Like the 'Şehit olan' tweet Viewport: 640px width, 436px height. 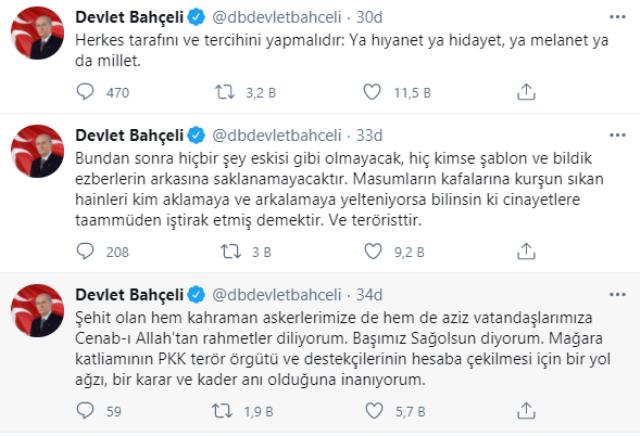[372, 410]
